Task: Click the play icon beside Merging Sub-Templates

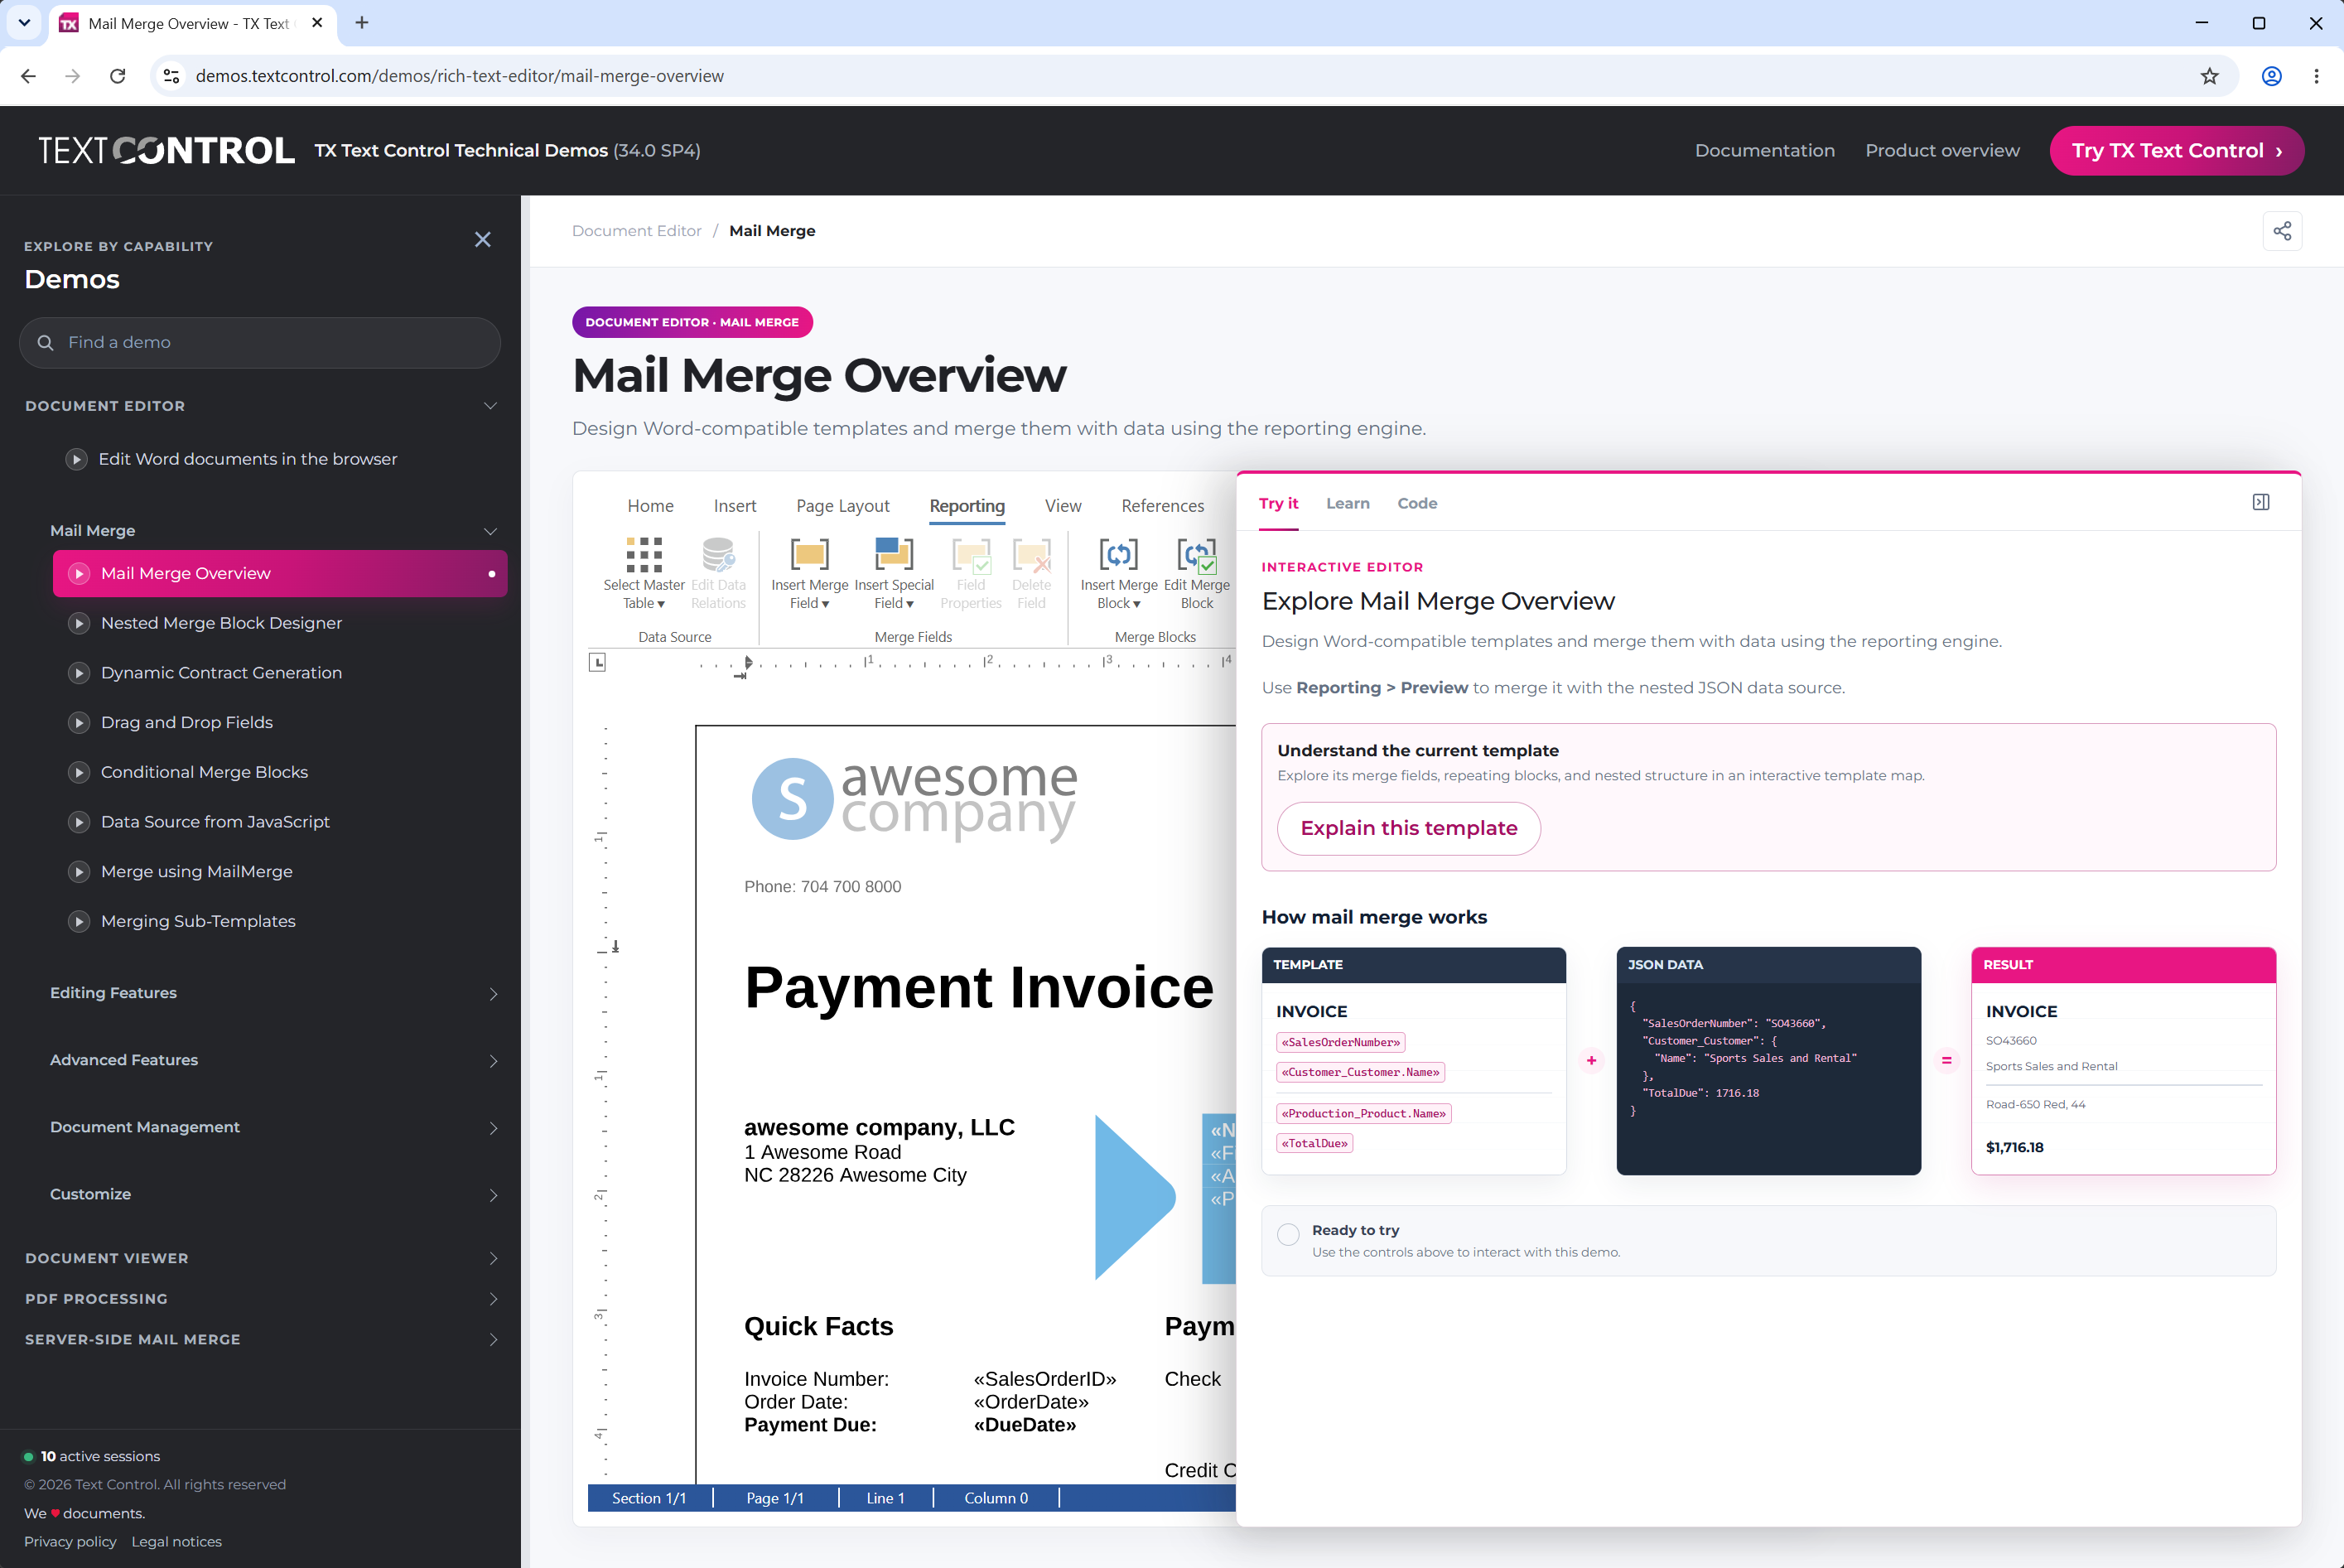Action: coord(79,921)
